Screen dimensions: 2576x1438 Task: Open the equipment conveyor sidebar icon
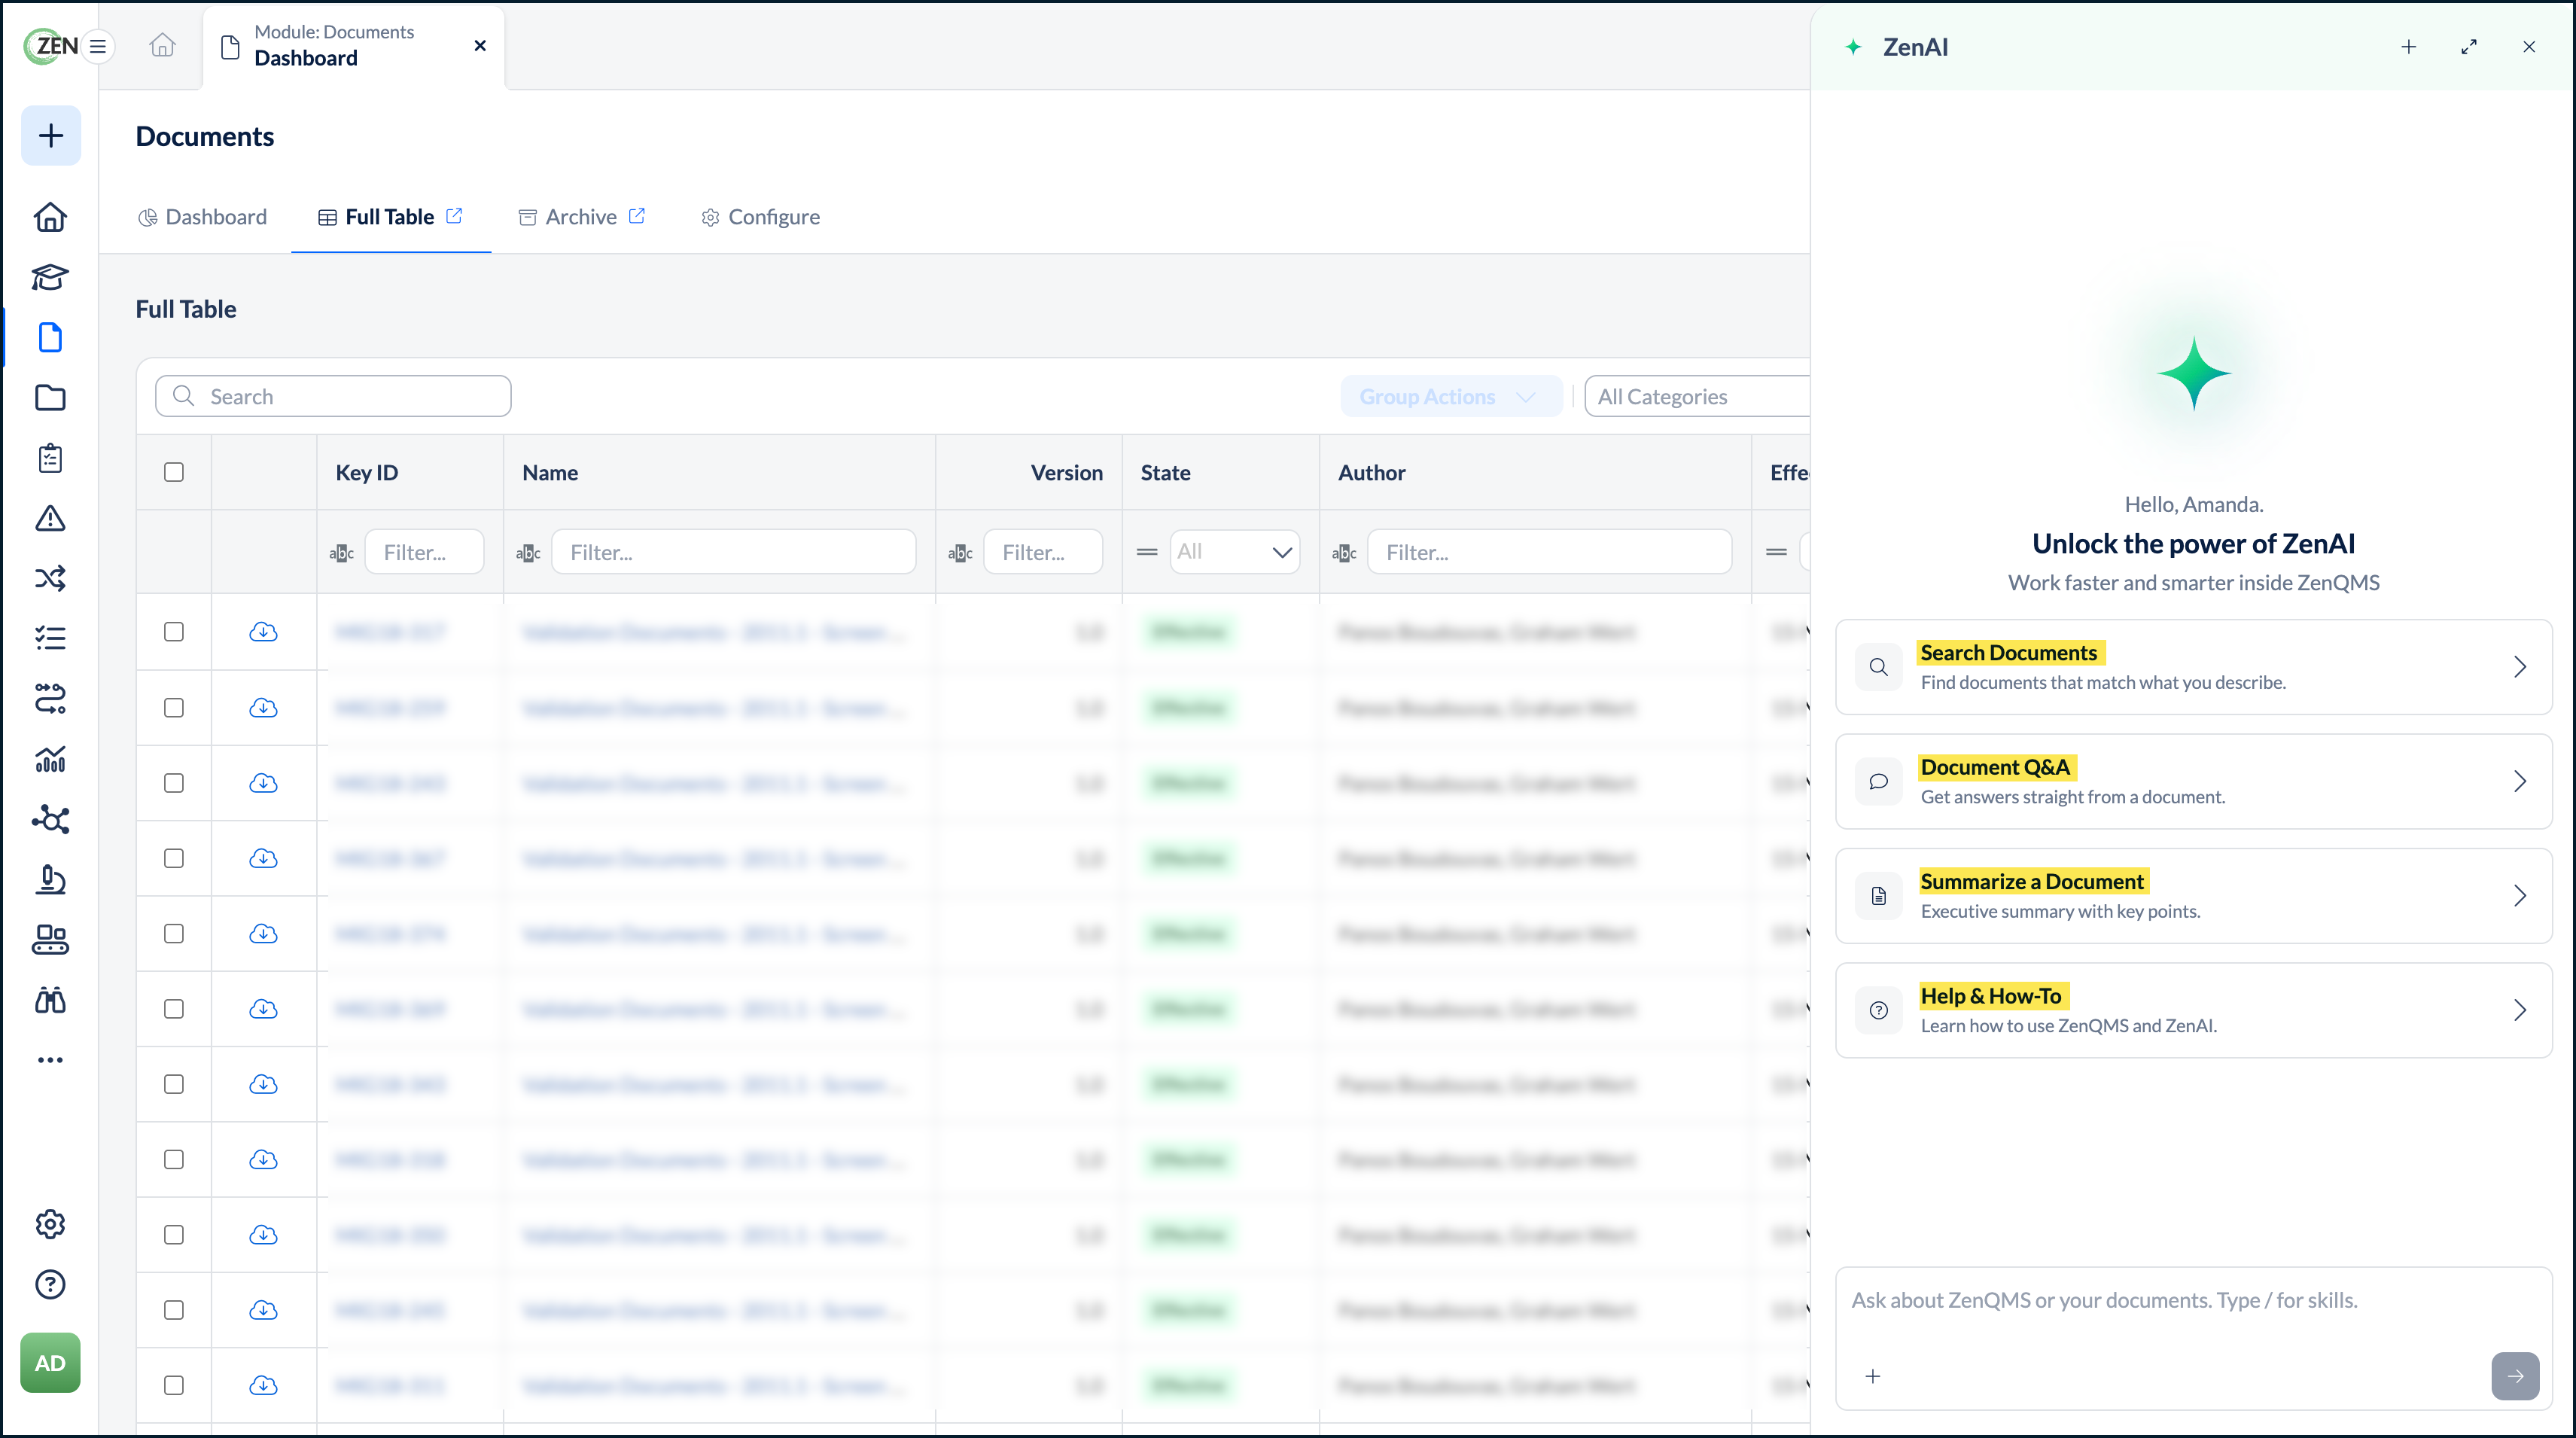tap(50, 940)
